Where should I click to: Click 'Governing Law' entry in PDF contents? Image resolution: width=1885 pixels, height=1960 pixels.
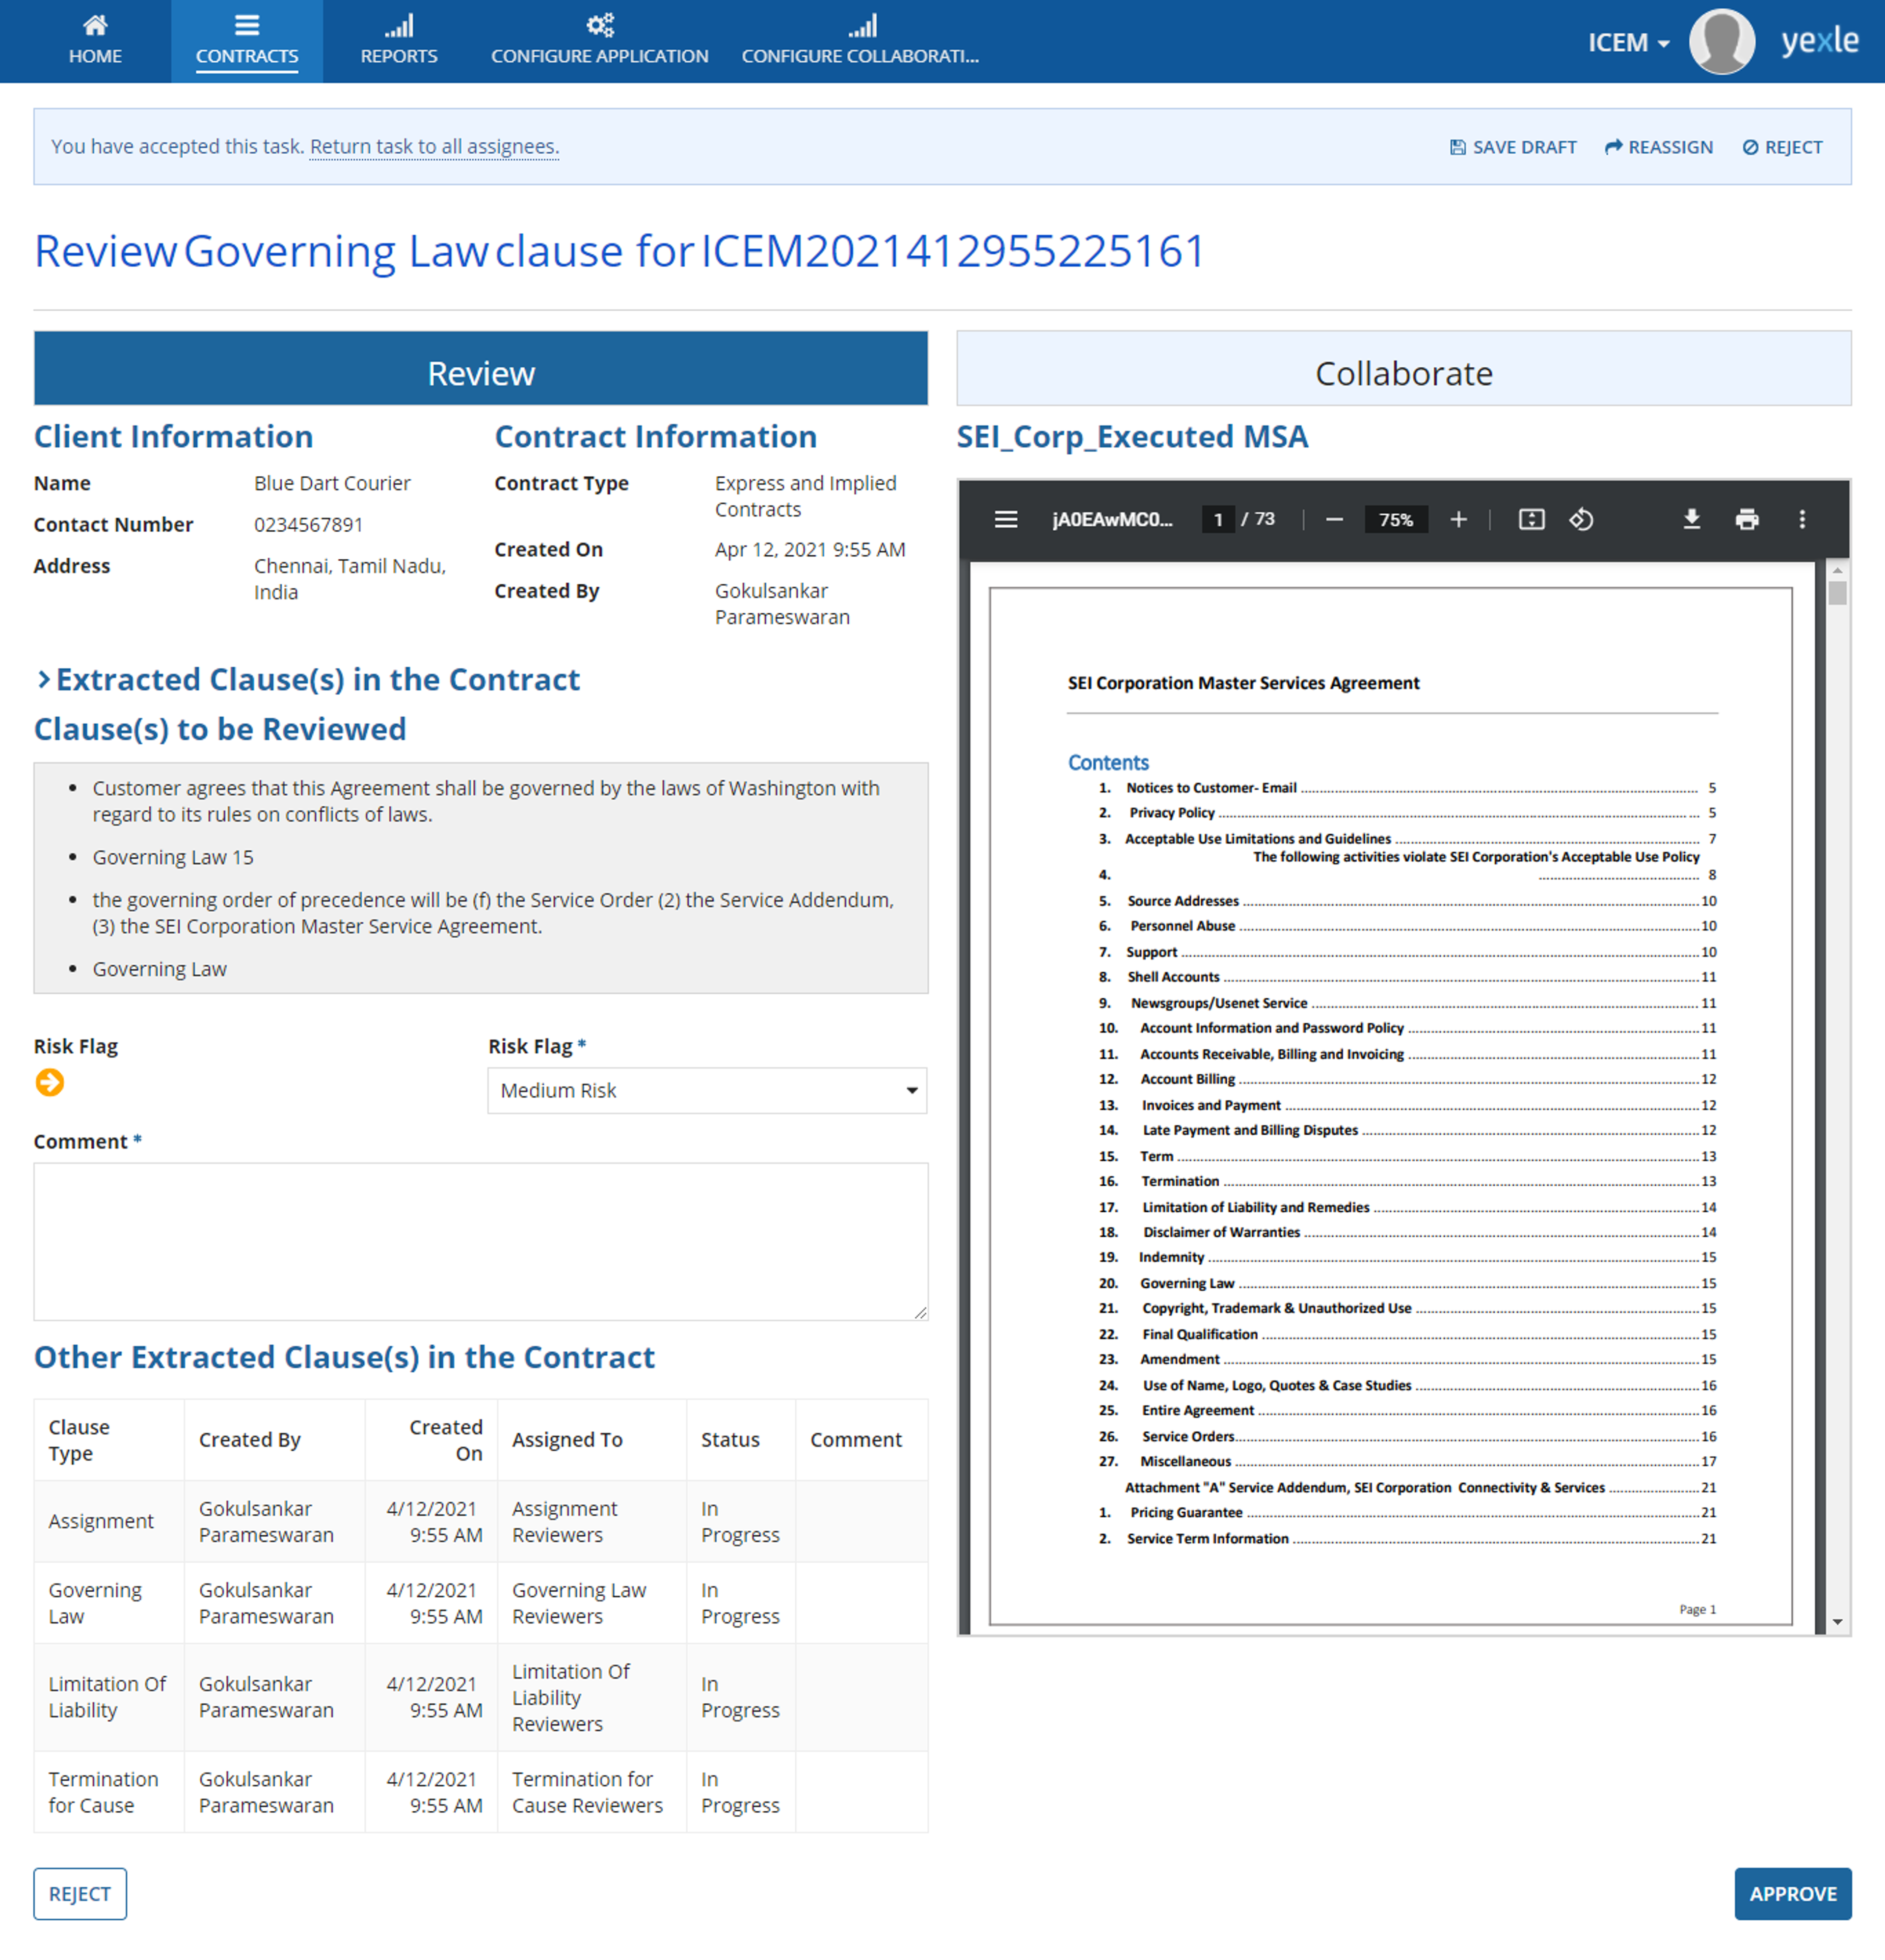(x=1187, y=1283)
